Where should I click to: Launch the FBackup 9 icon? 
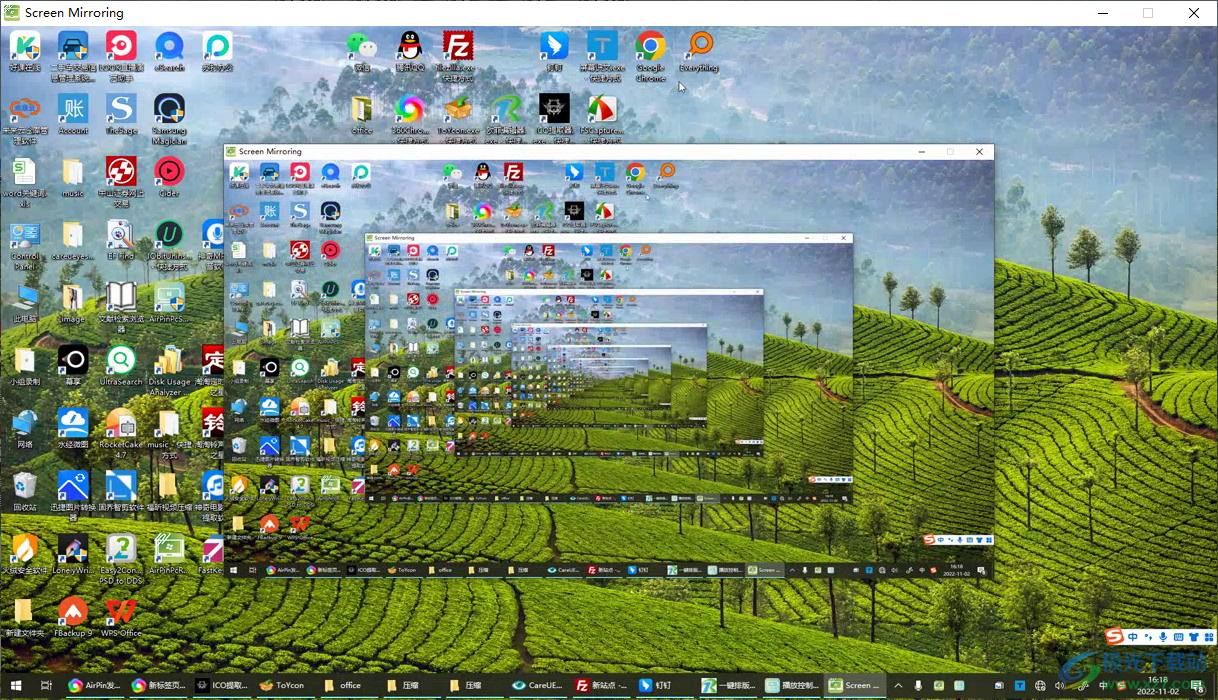click(x=73, y=611)
